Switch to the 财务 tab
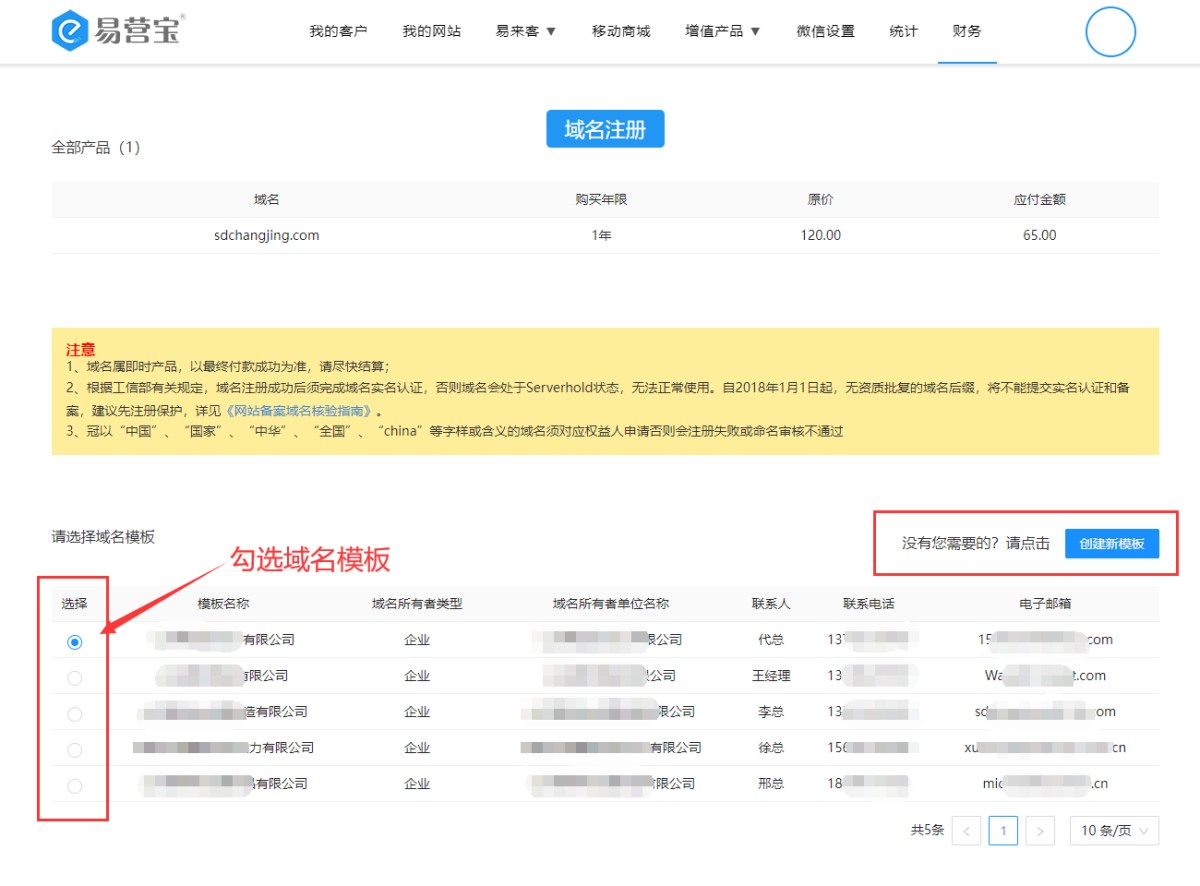This screenshot has height=886, width=1200. point(967,31)
